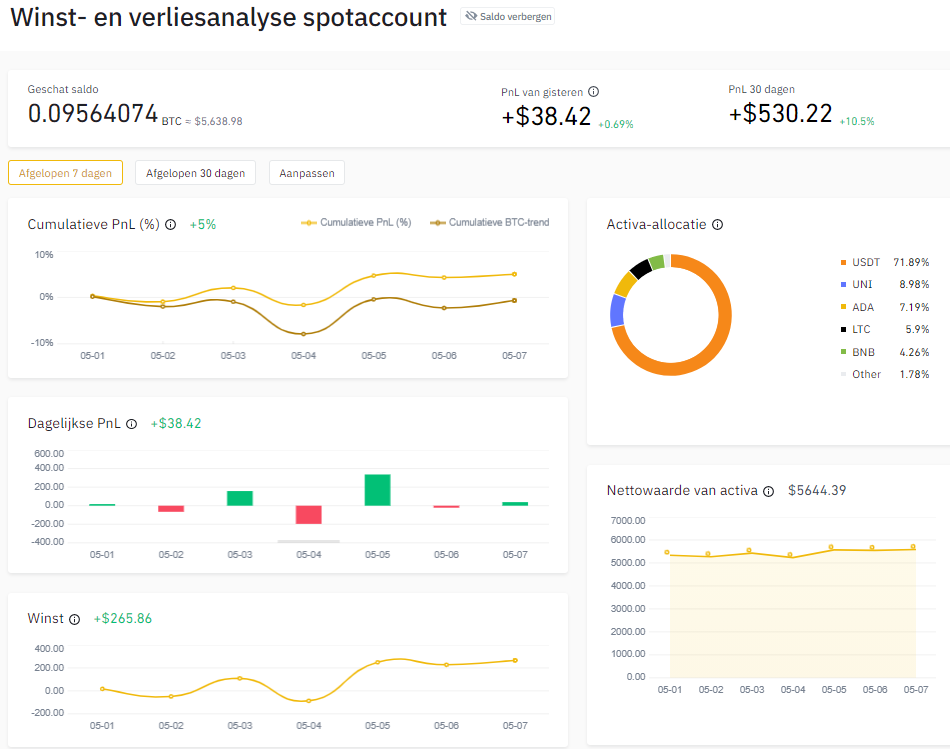The height and width of the screenshot is (749, 950).
Task: Click info icon beside Winst title
Action: (74, 619)
